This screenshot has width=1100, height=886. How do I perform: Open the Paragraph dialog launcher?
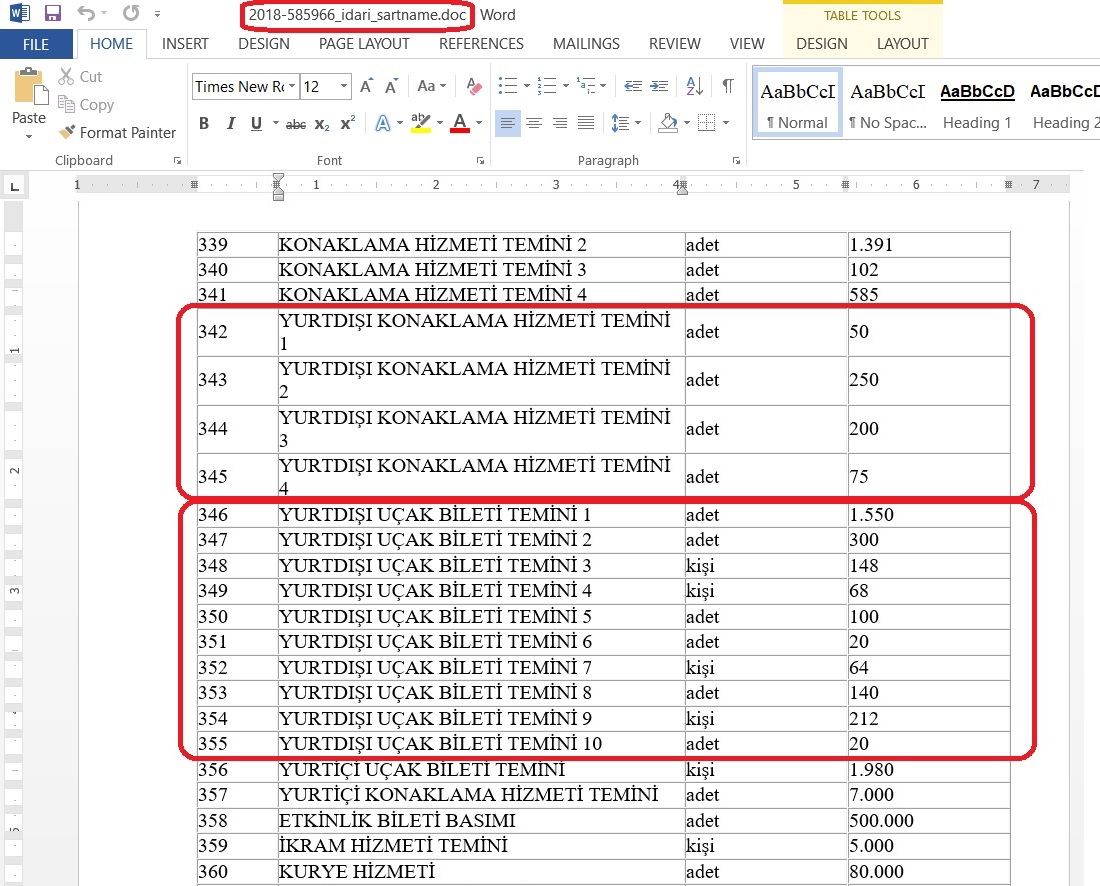pos(737,161)
